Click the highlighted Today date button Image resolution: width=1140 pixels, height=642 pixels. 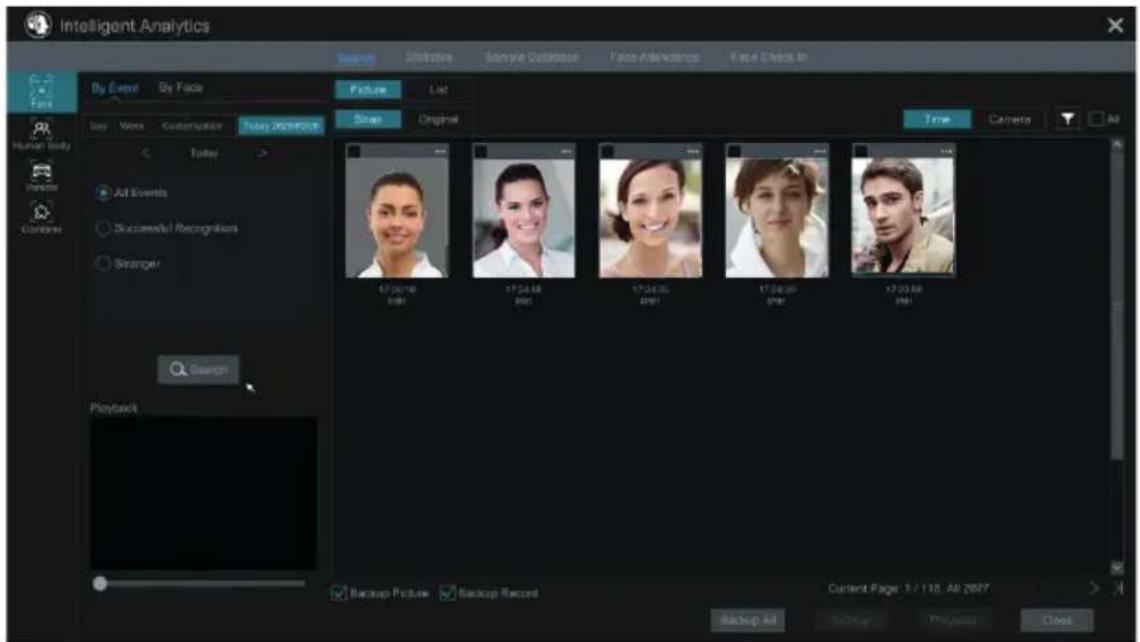coord(281,126)
